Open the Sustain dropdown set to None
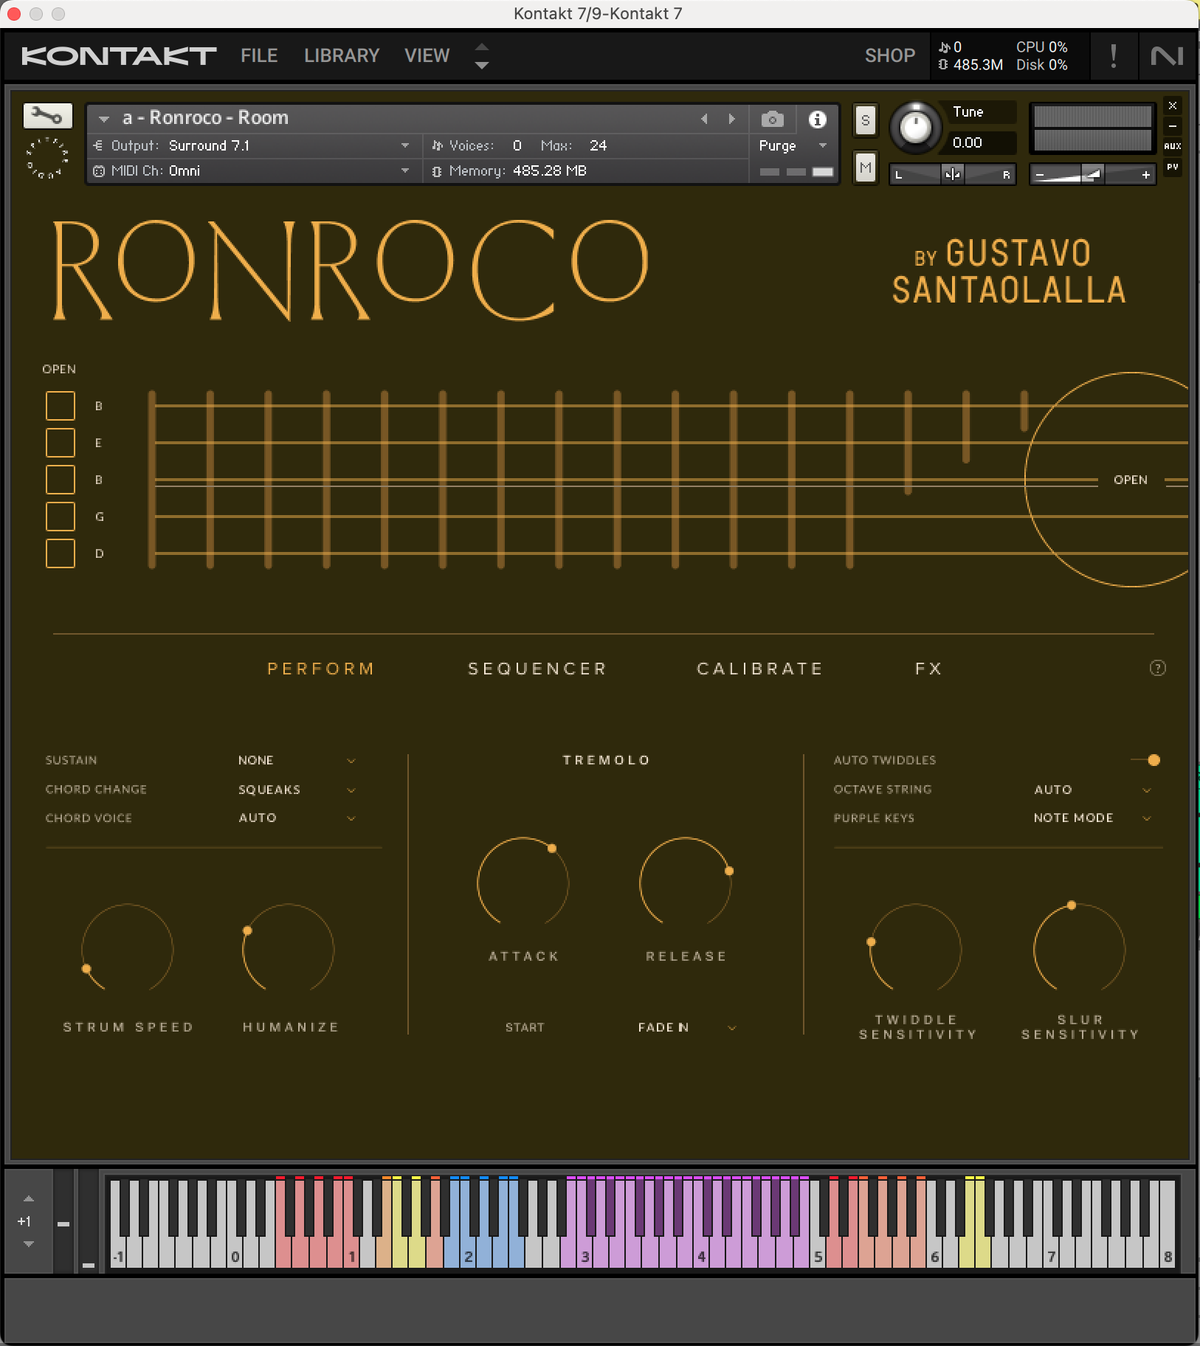 click(x=297, y=760)
